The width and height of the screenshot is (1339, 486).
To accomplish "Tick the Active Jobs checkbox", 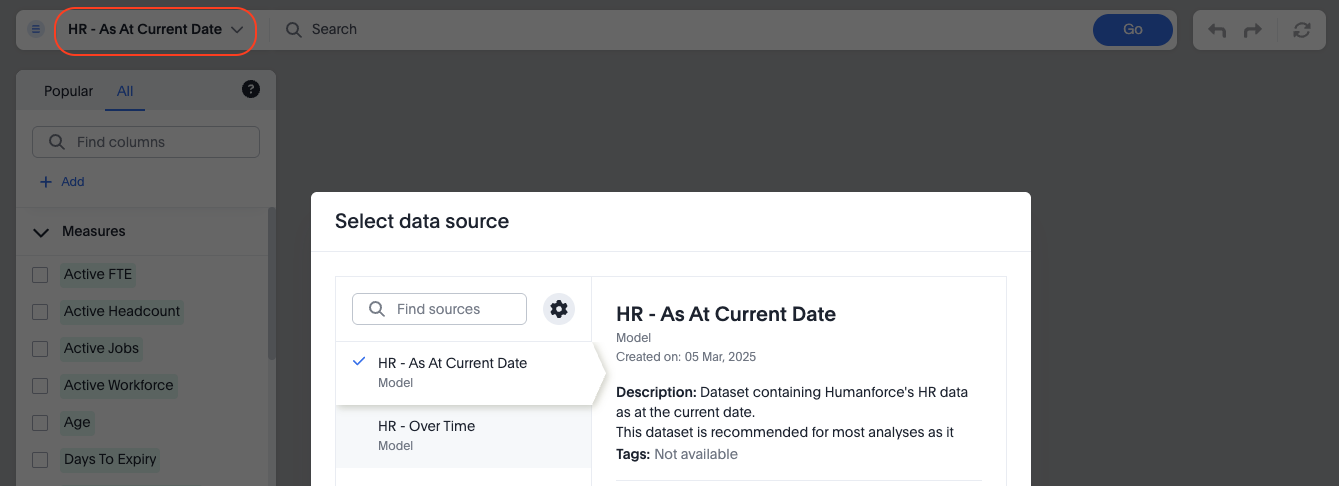I will click(40, 349).
